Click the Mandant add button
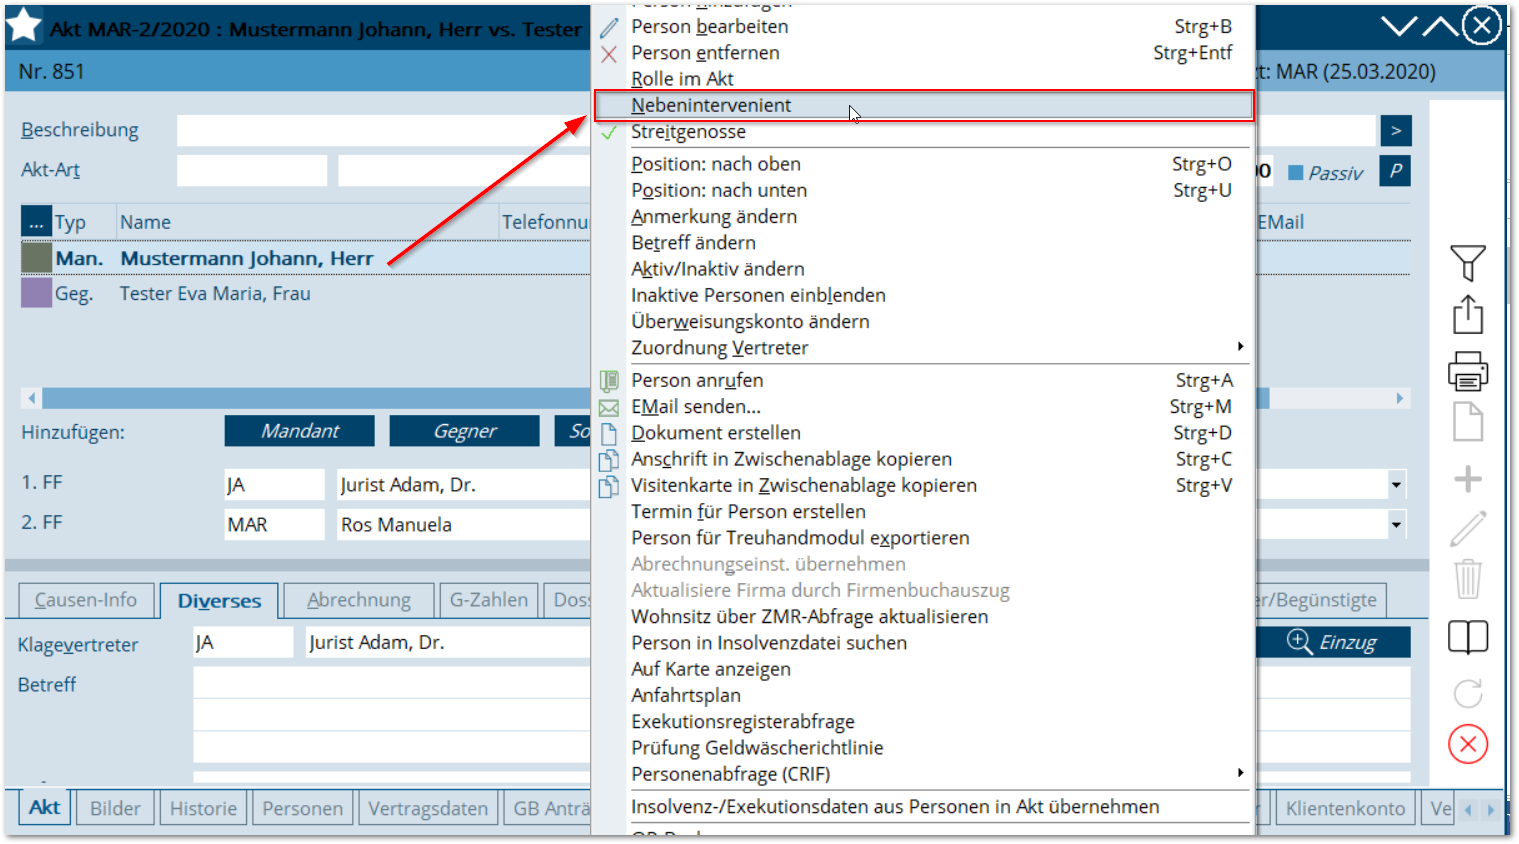The width and height of the screenshot is (1519, 844). [300, 431]
